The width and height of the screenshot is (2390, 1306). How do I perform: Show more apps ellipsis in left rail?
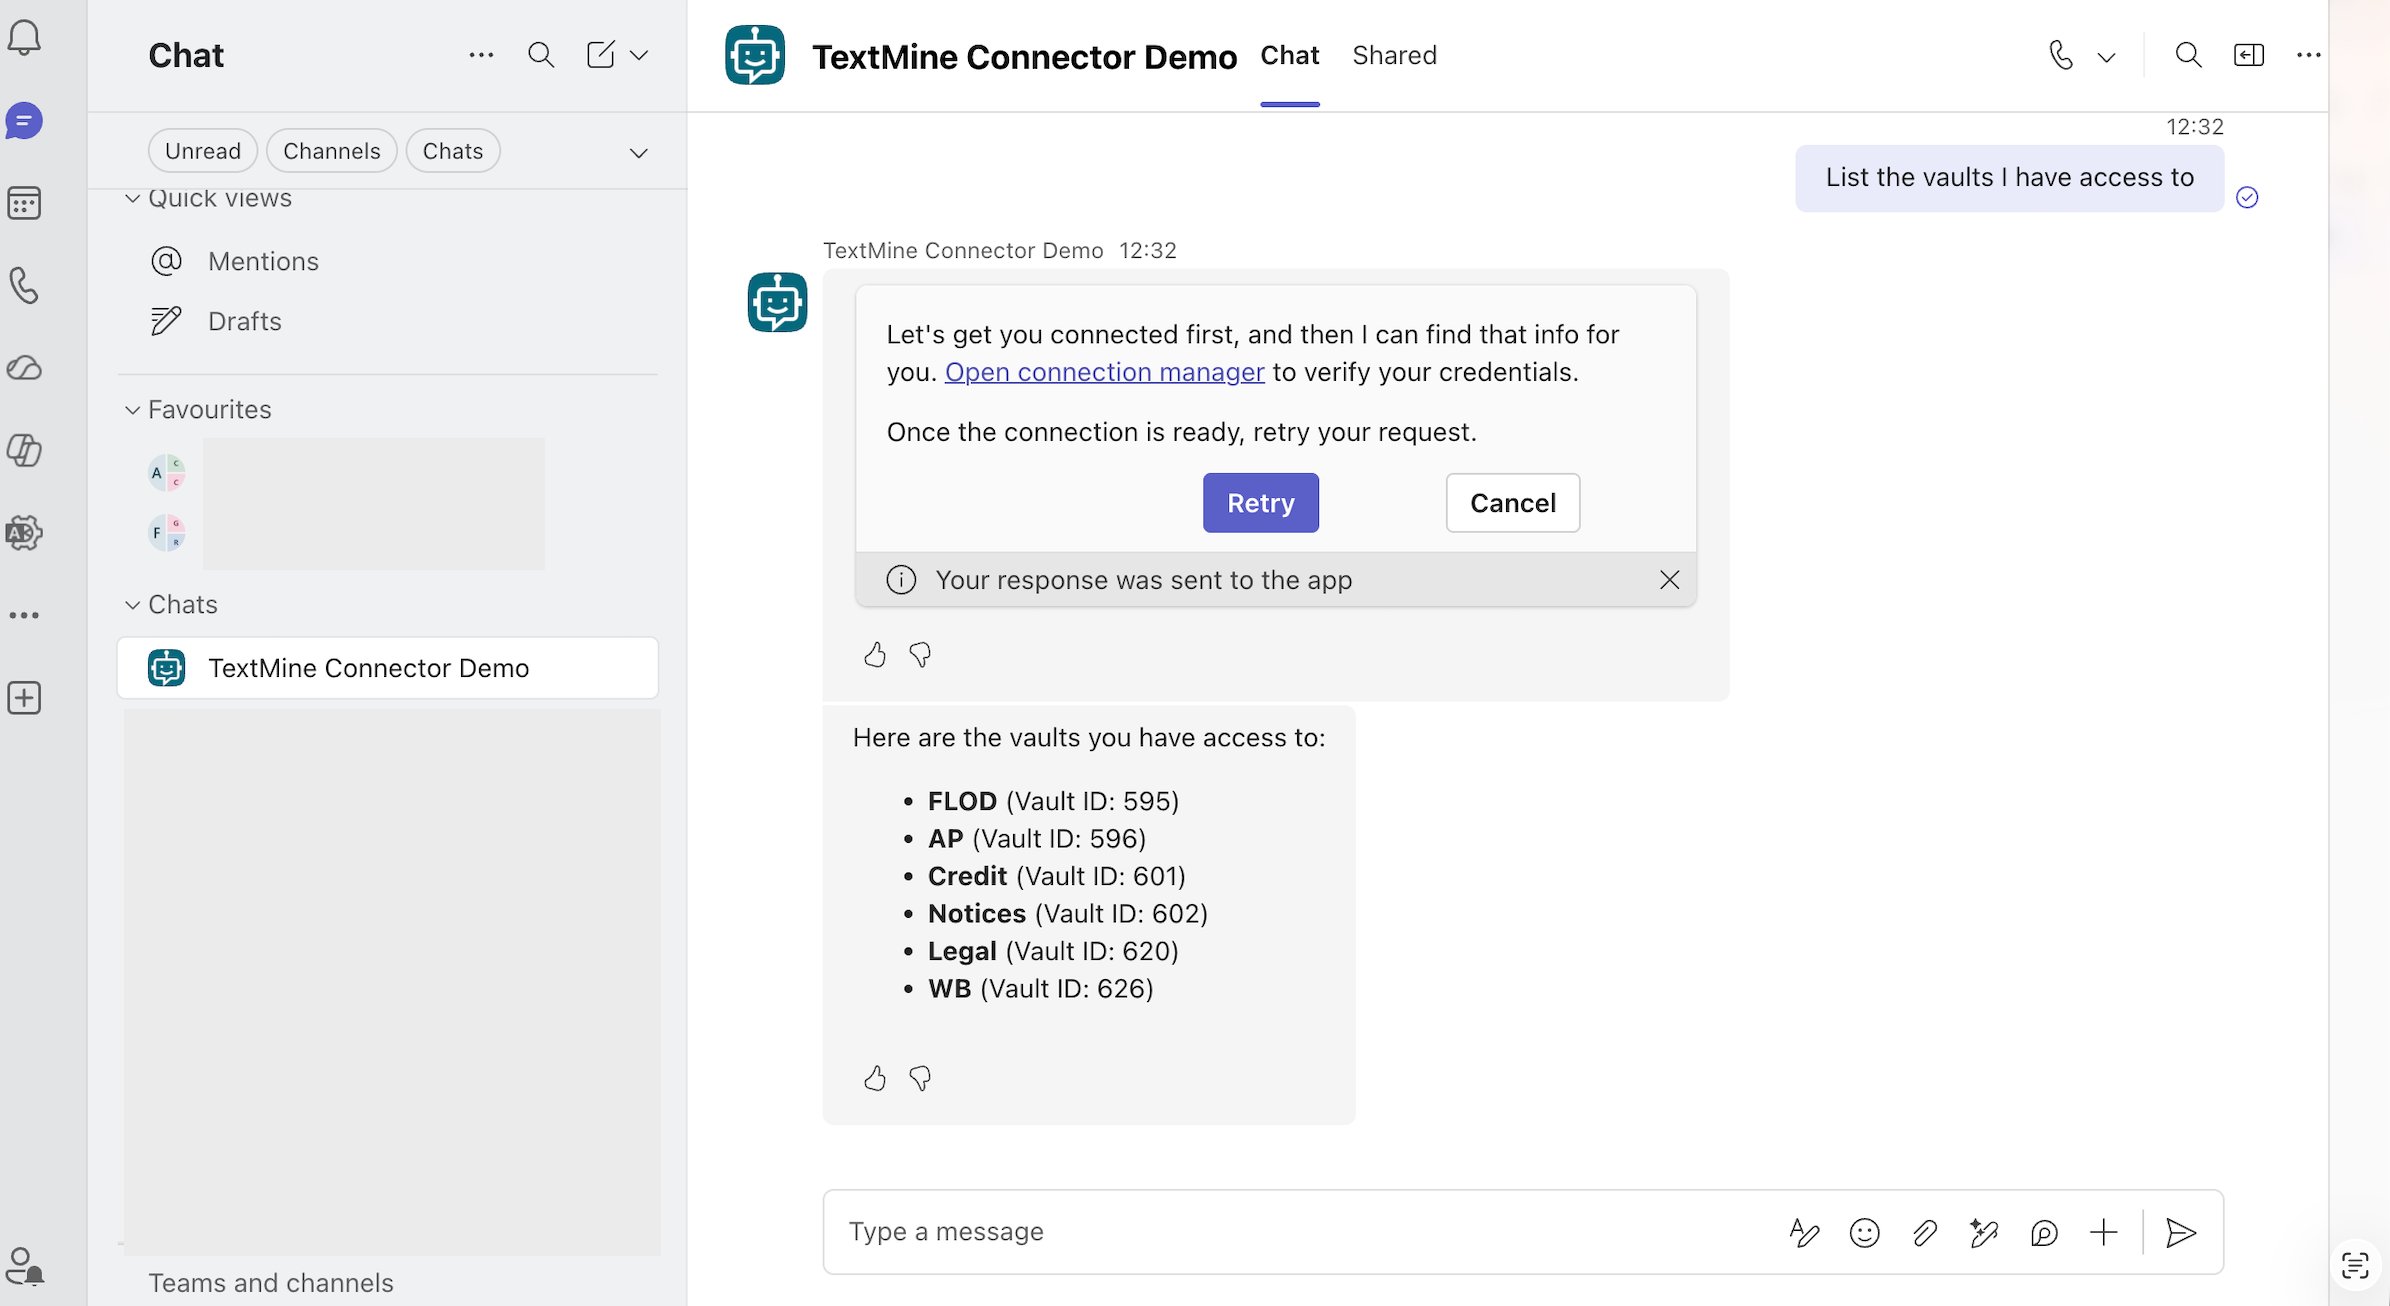pos(24,616)
